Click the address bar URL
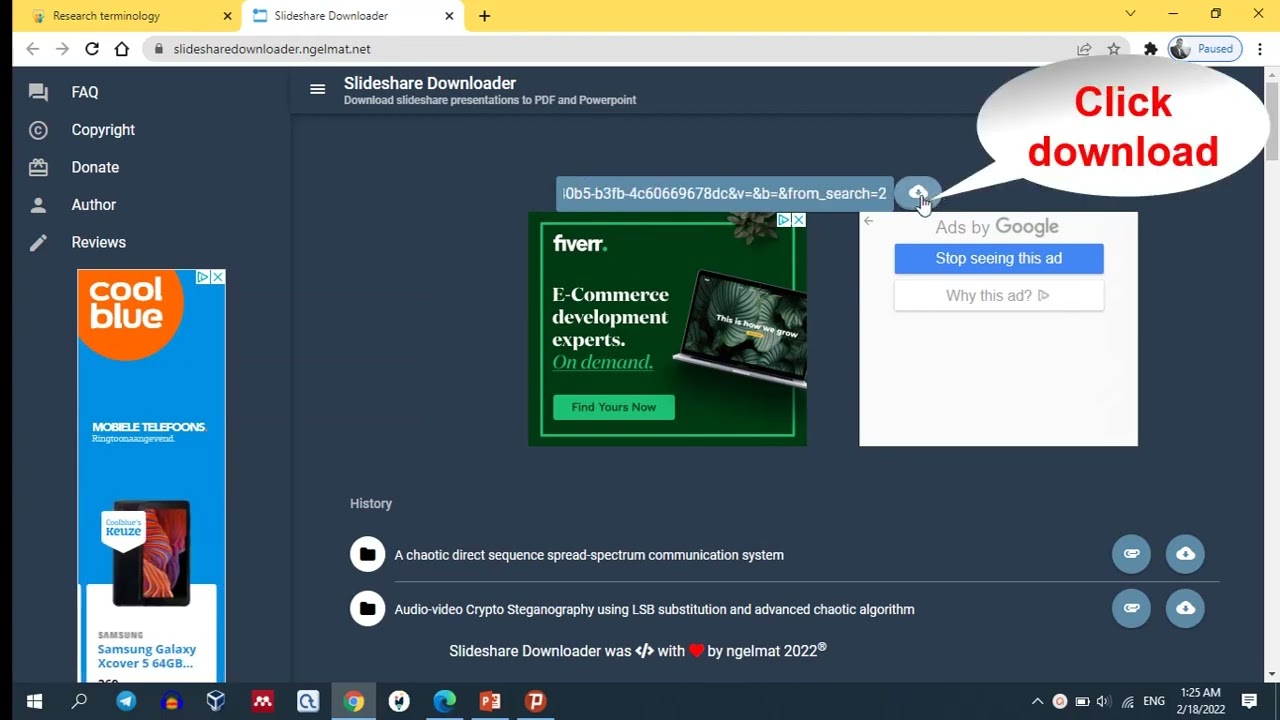The height and width of the screenshot is (720, 1280). [x=272, y=49]
